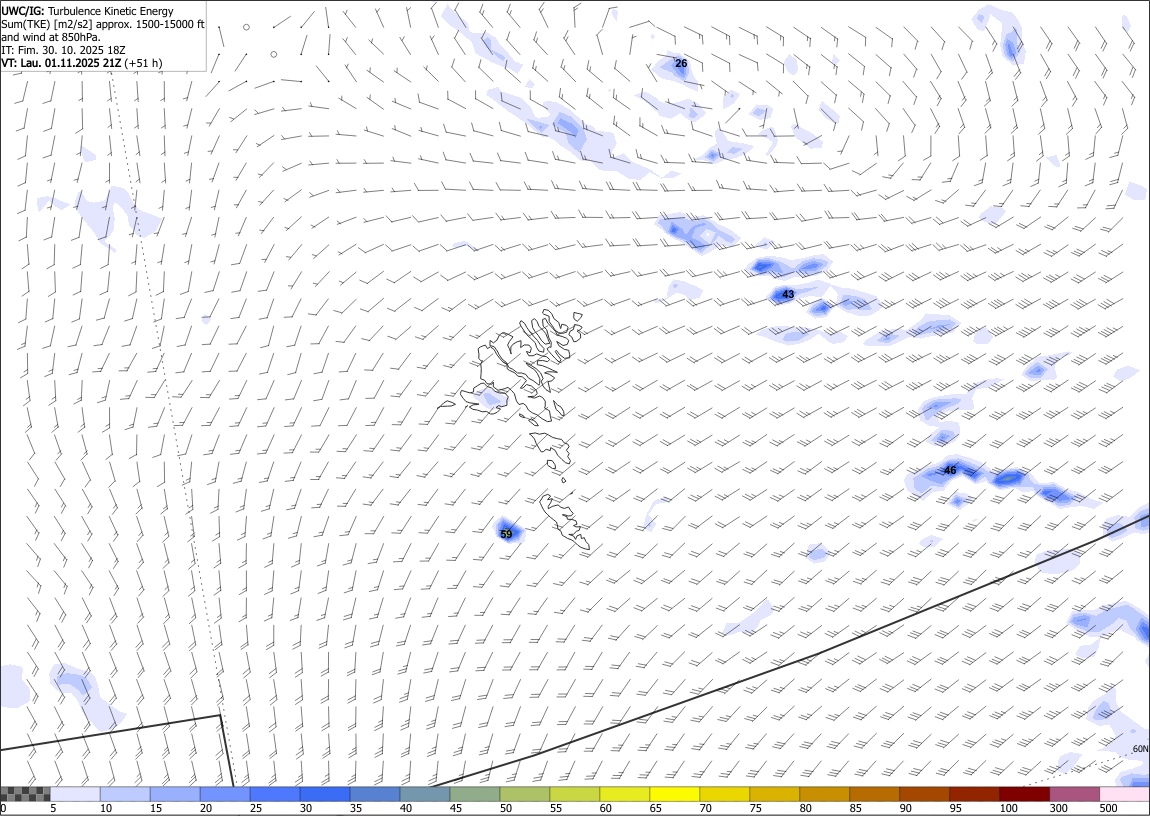Click the 40–45 grey-blue legend swatch
The image size is (1150, 816).
[x=425, y=794]
